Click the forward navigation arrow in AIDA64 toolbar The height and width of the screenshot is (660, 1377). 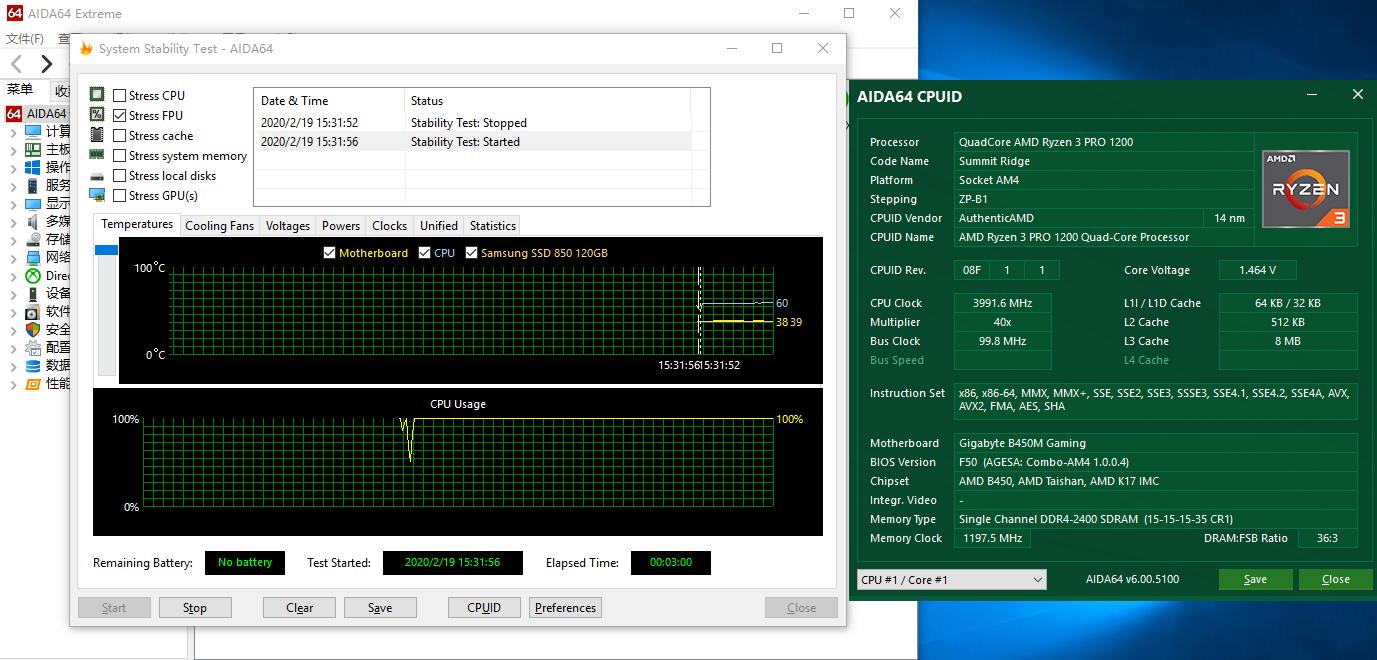[x=46, y=65]
